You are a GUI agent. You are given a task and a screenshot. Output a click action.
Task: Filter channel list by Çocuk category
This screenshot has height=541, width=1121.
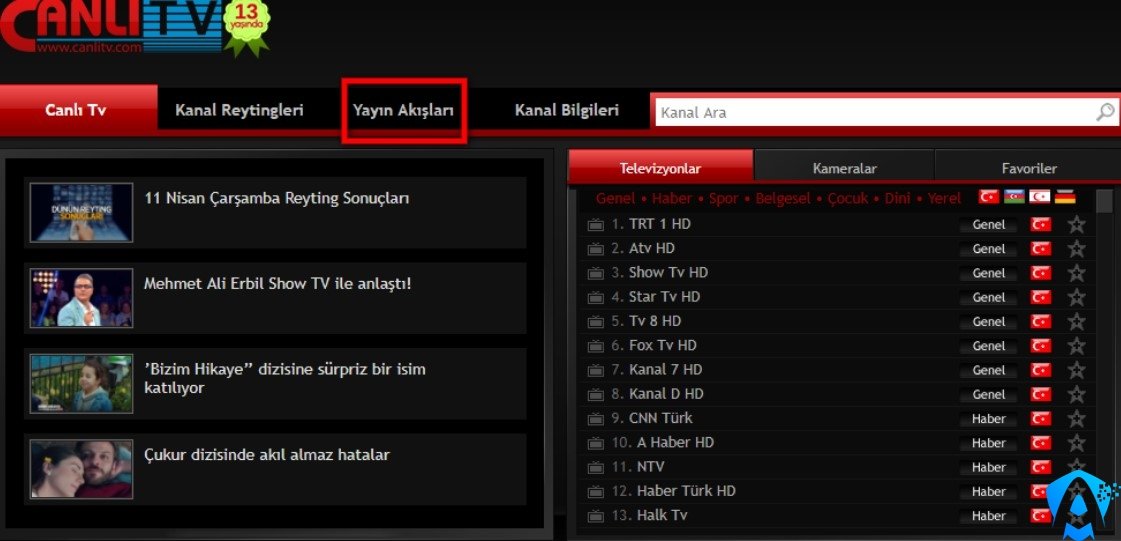click(x=848, y=198)
